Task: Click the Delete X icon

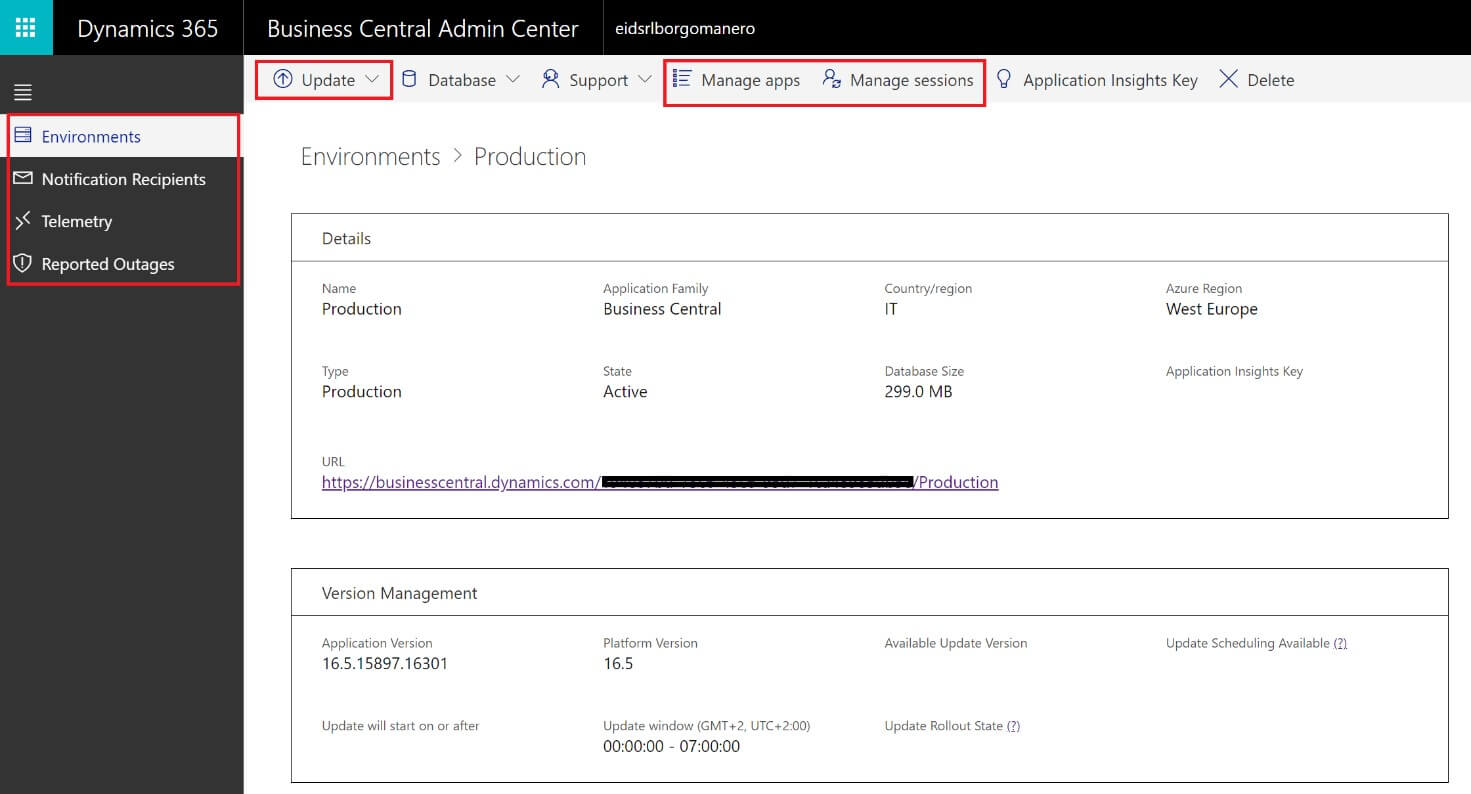Action: pos(1229,80)
